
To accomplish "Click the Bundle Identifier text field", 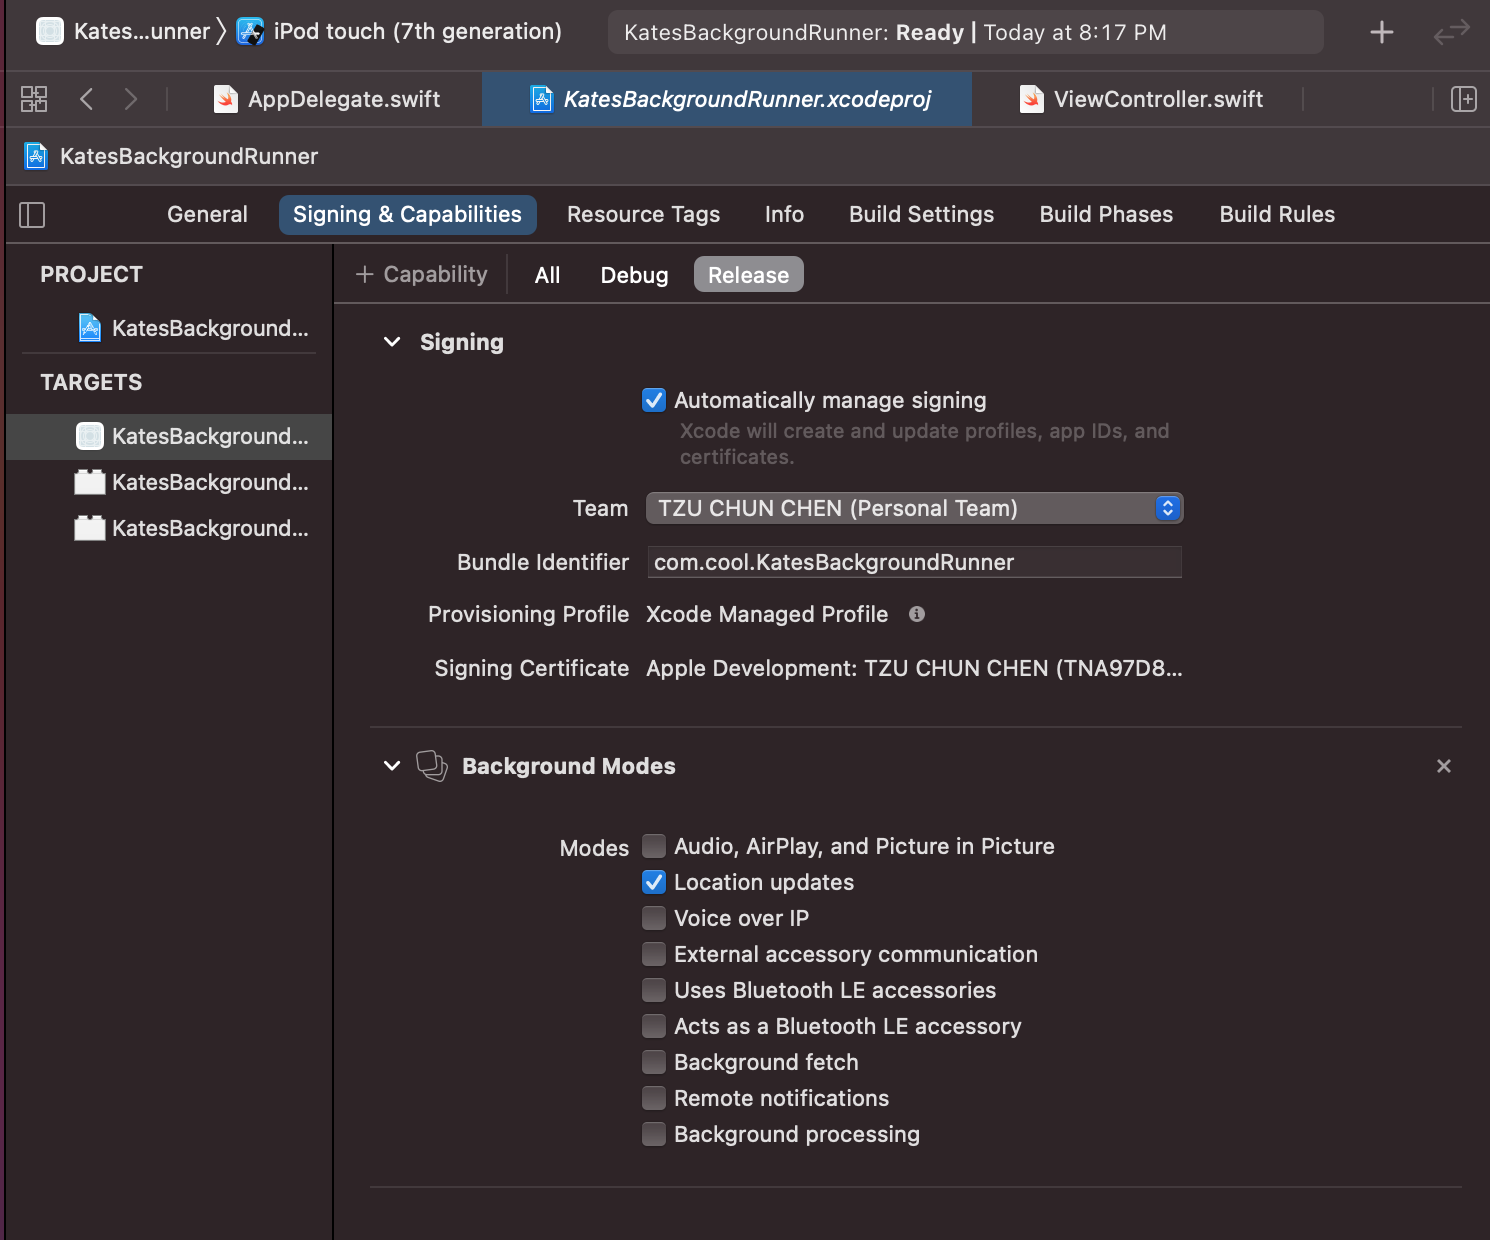I will (914, 562).
